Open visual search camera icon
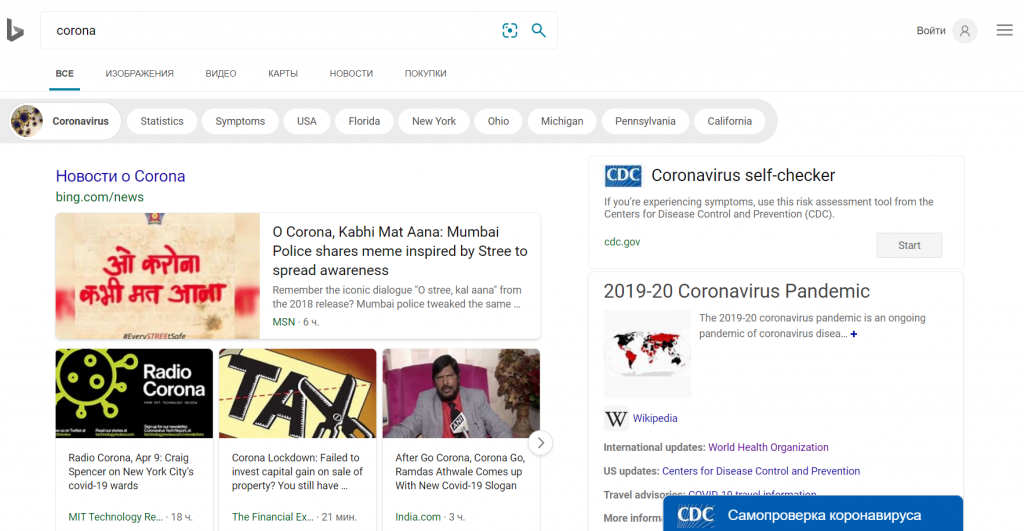Screen dimensions: 1024x531 (x=510, y=31)
